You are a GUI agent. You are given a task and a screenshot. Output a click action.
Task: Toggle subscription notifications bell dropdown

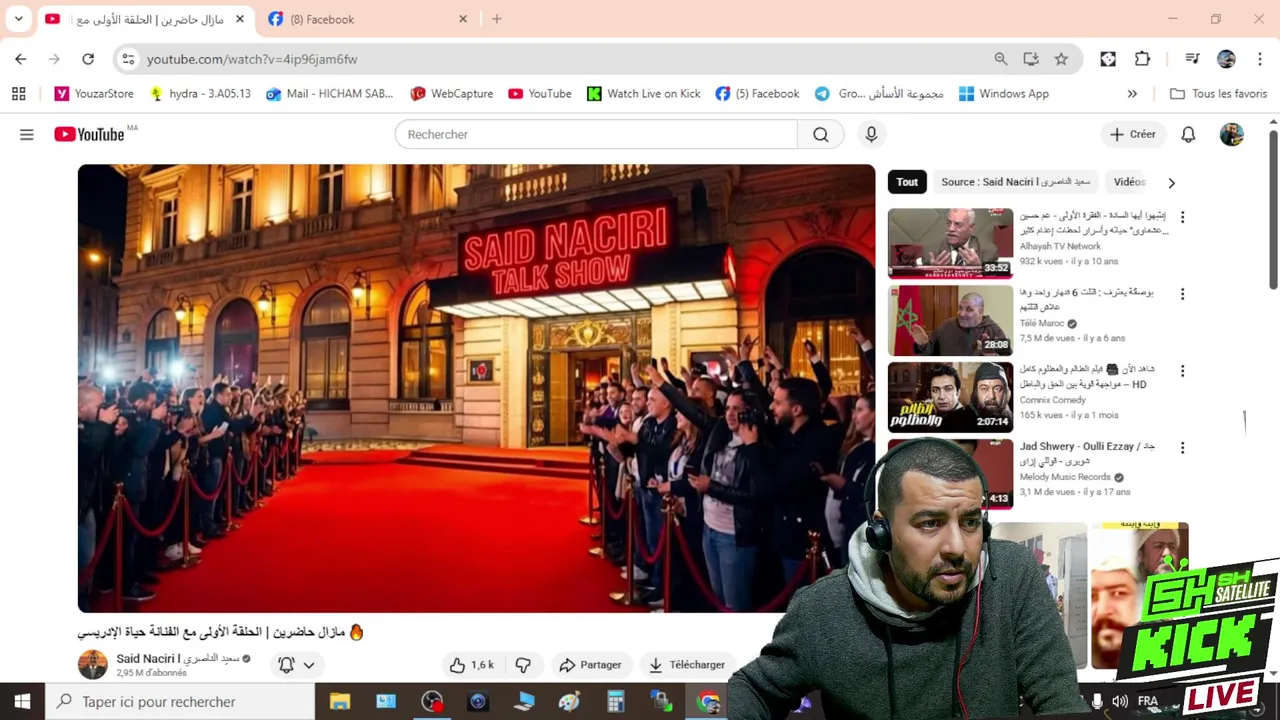(296, 665)
